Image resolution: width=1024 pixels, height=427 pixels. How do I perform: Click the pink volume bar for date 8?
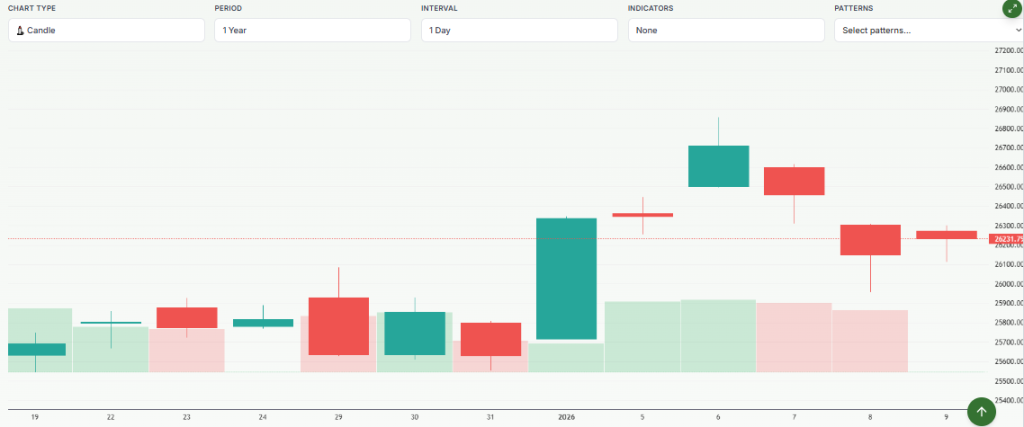click(x=871, y=341)
